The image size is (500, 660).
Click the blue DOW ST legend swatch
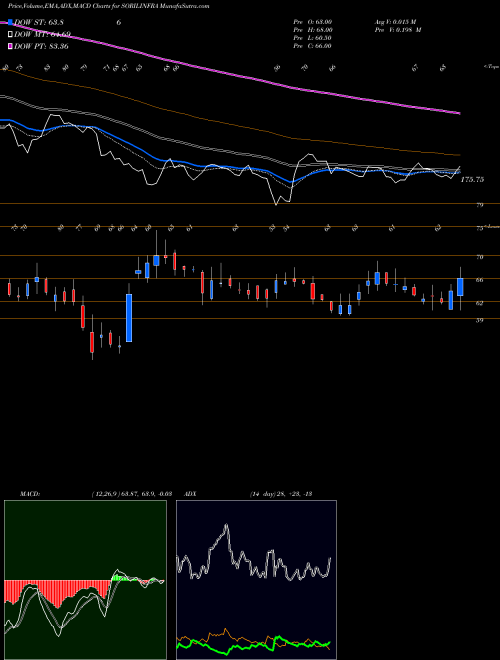(x=11, y=23)
